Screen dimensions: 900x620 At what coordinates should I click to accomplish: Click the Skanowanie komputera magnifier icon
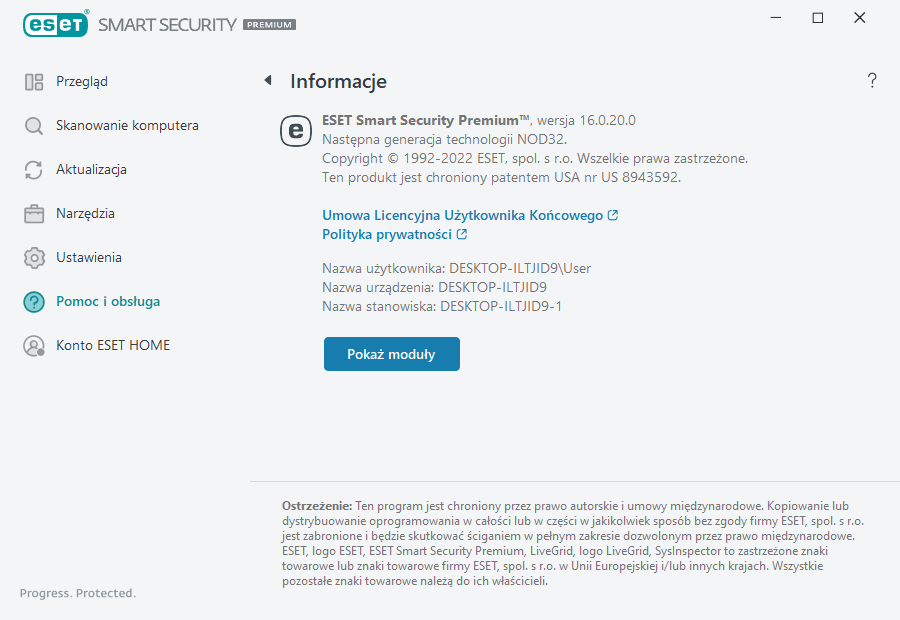tap(34, 126)
